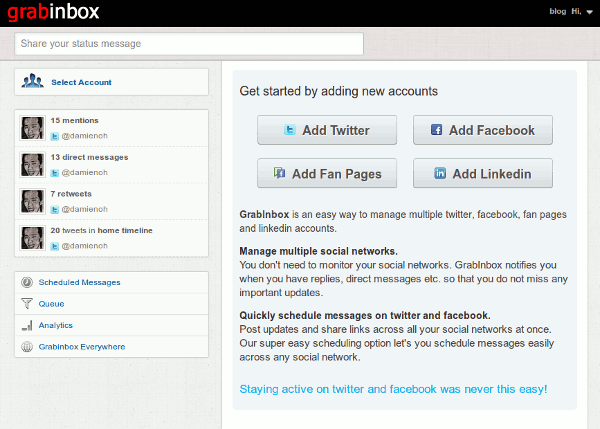Click @damienoh under 7 retweets
The width and height of the screenshot is (600, 429).
pos(85,209)
